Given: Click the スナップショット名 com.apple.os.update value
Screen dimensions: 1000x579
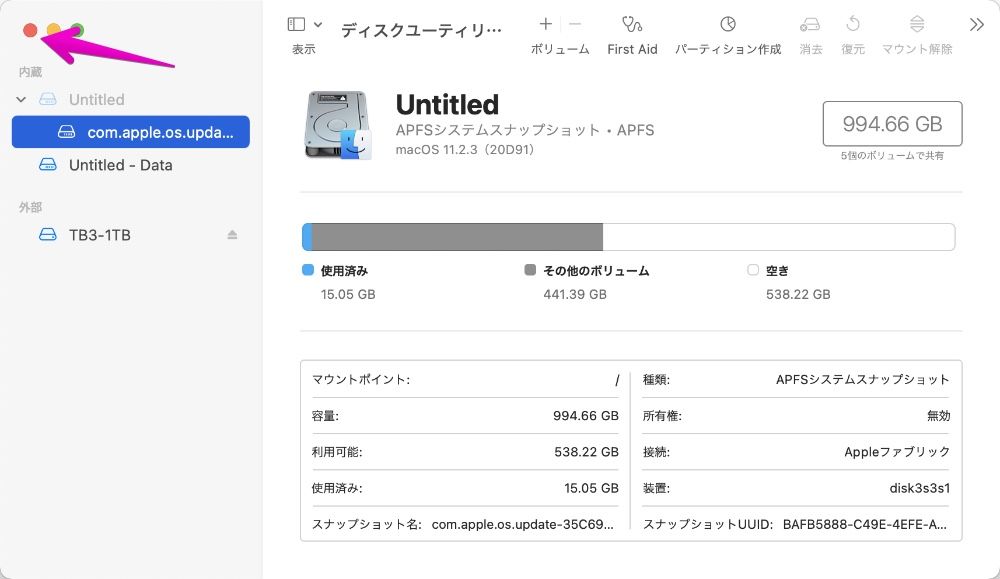Looking at the screenshot, I should pyautogui.click(x=522, y=524).
